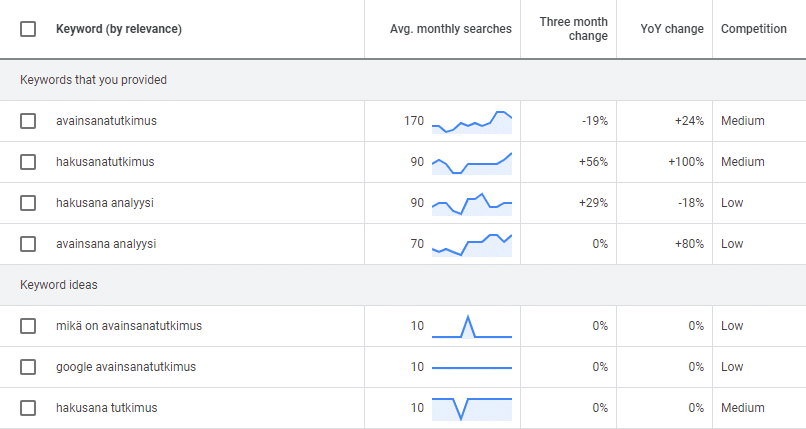Open trend sparkline for avainsanatutkimus
This screenshot has width=806, height=429.
tap(472, 122)
